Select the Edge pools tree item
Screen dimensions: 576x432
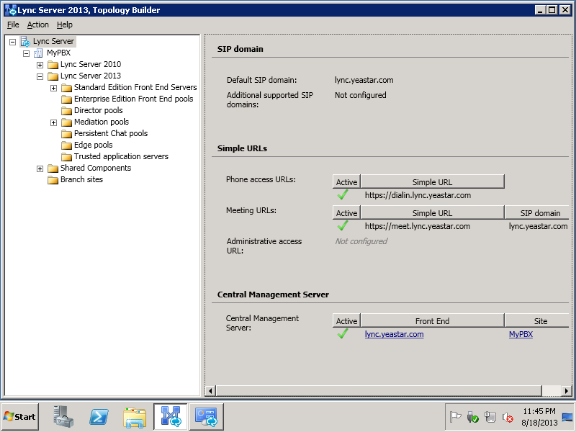tap(93, 145)
